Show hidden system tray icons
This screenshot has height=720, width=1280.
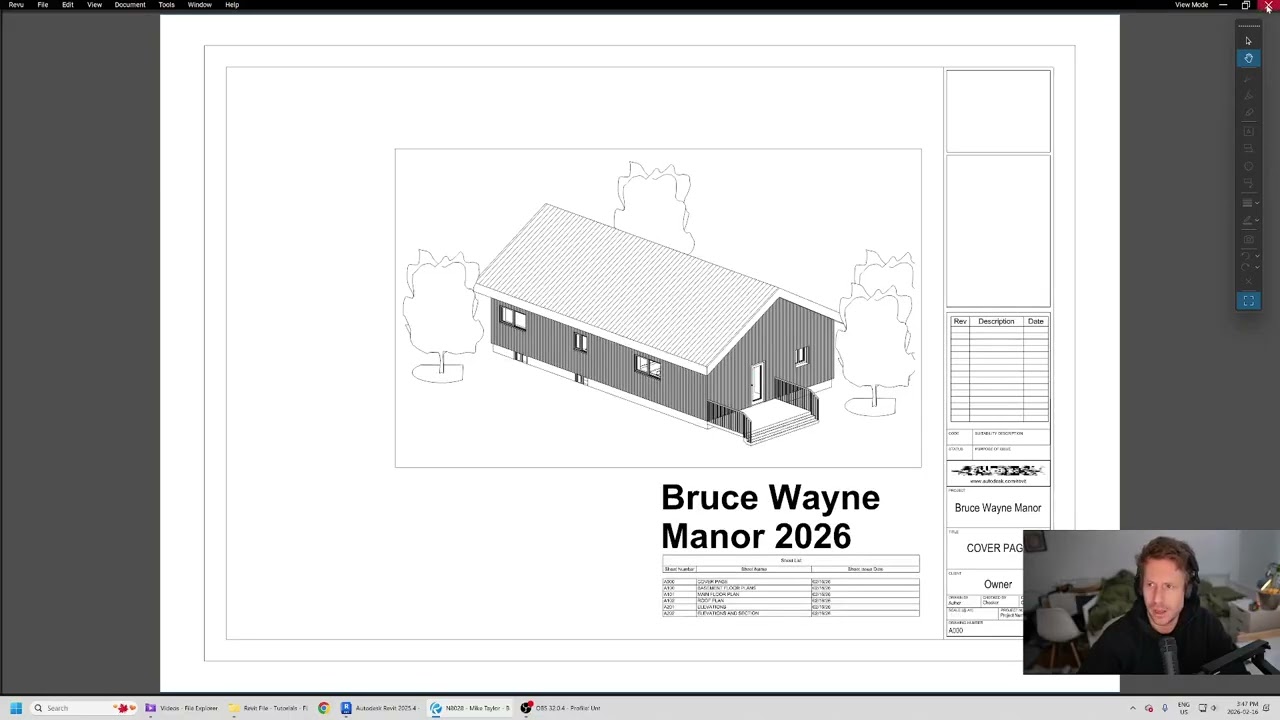coord(1133,708)
